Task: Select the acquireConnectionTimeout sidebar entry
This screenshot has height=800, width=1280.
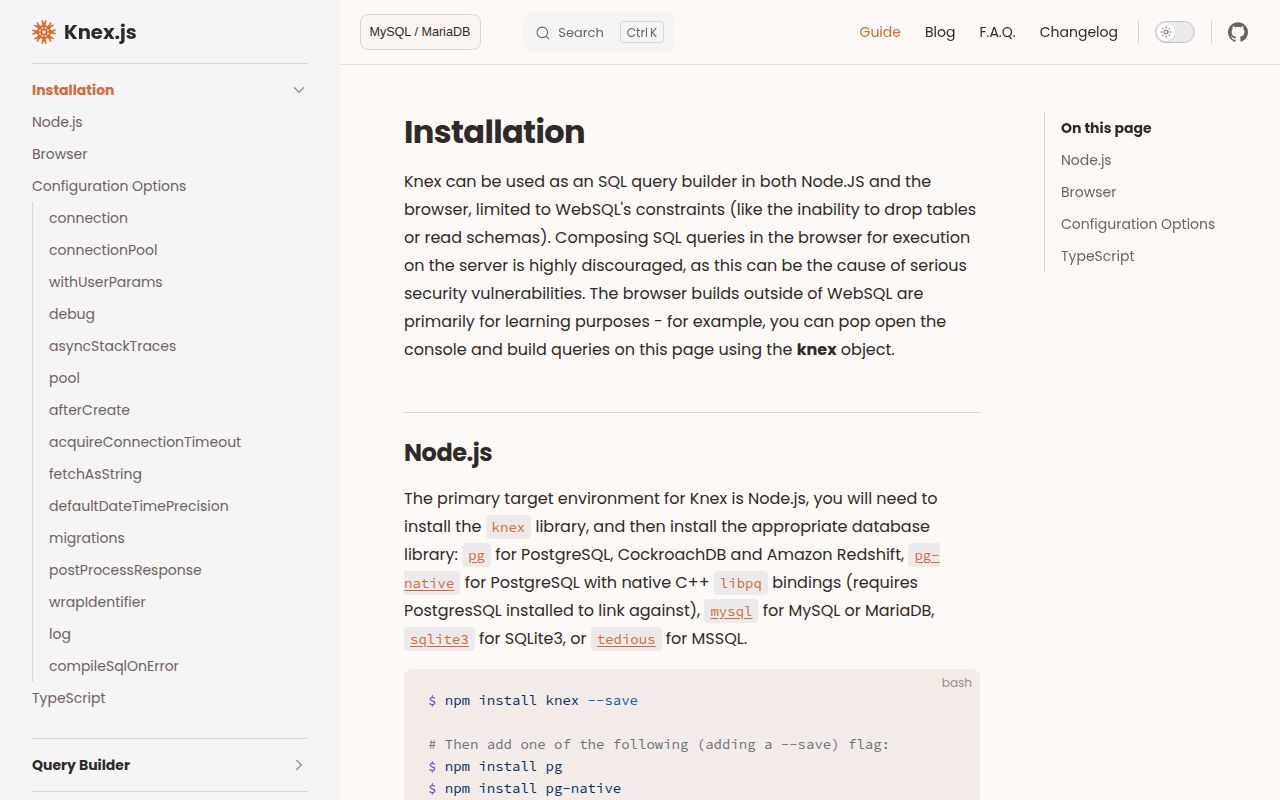Action: [x=145, y=442]
